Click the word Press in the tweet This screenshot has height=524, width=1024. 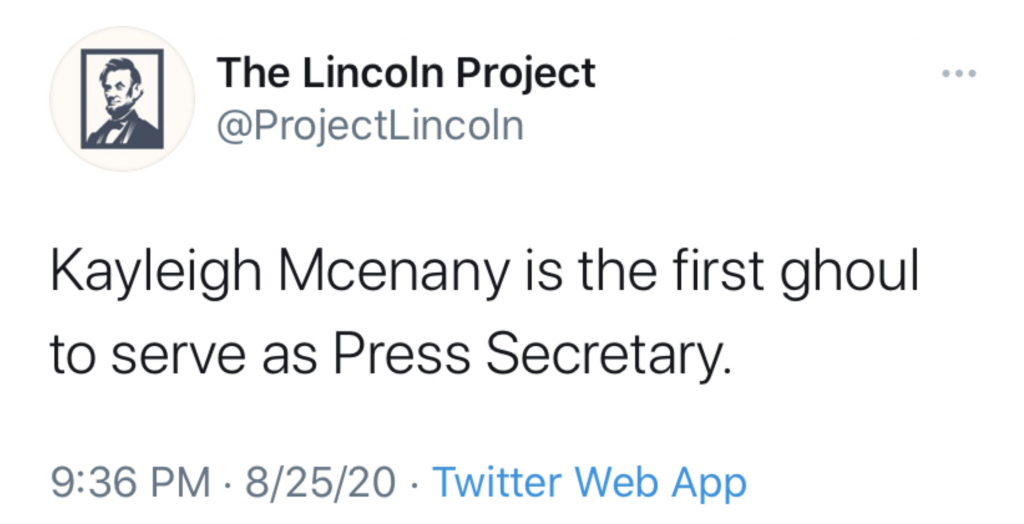click(401, 356)
